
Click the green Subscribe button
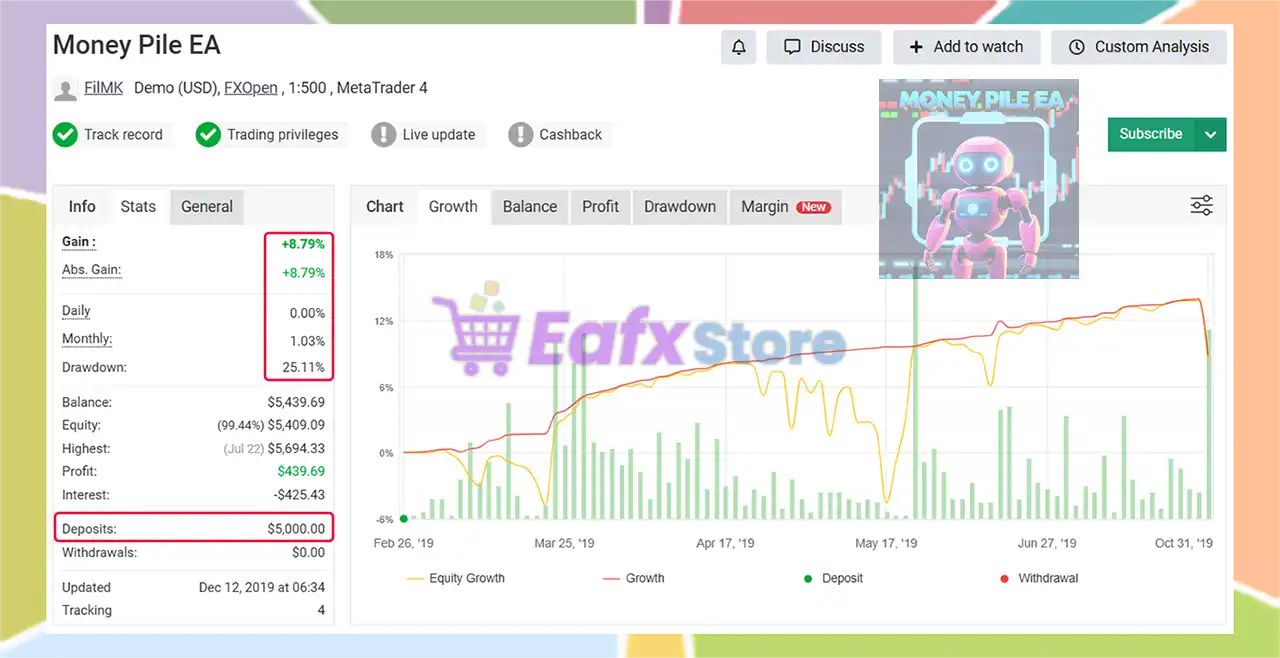click(x=1151, y=134)
